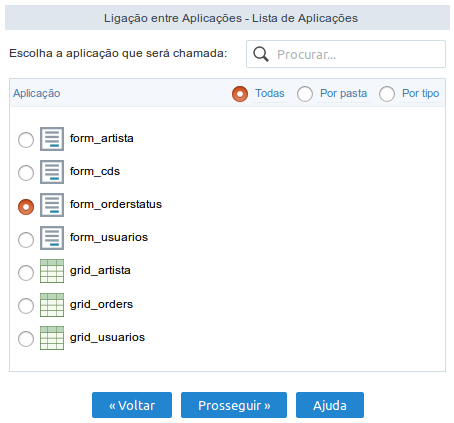454x423 pixels.
Task: Click the form_usuarios form icon
Action: click(x=52, y=238)
